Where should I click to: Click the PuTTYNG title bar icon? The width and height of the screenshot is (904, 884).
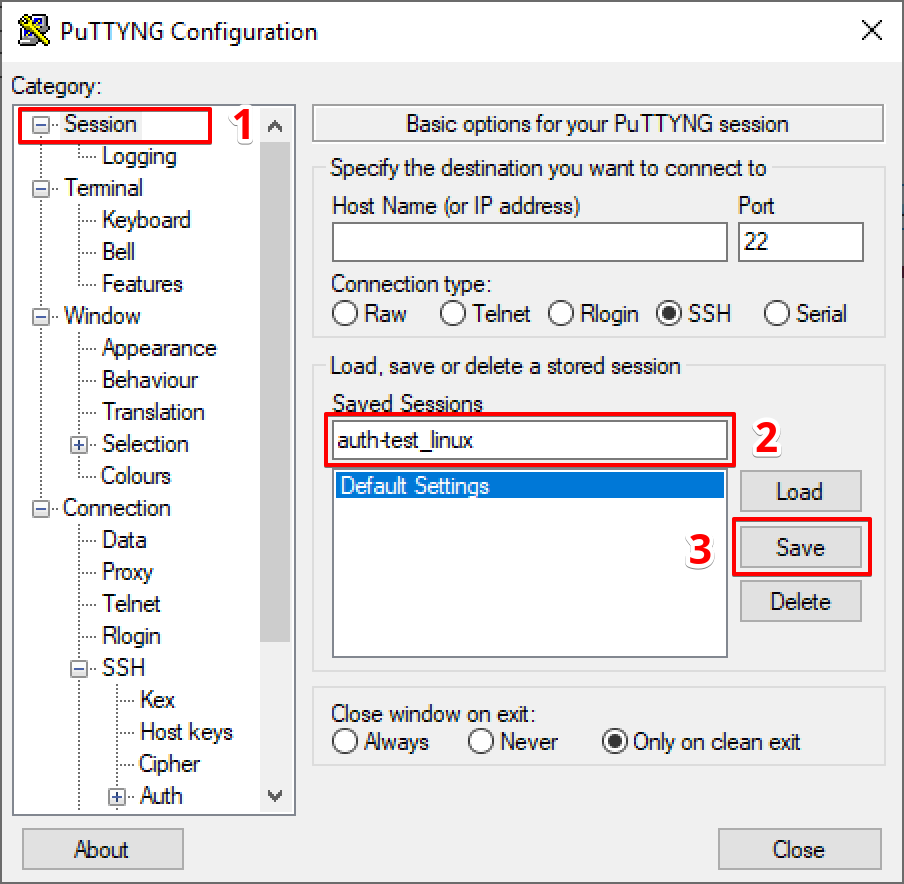pyautogui.click(x=33, y=31)
